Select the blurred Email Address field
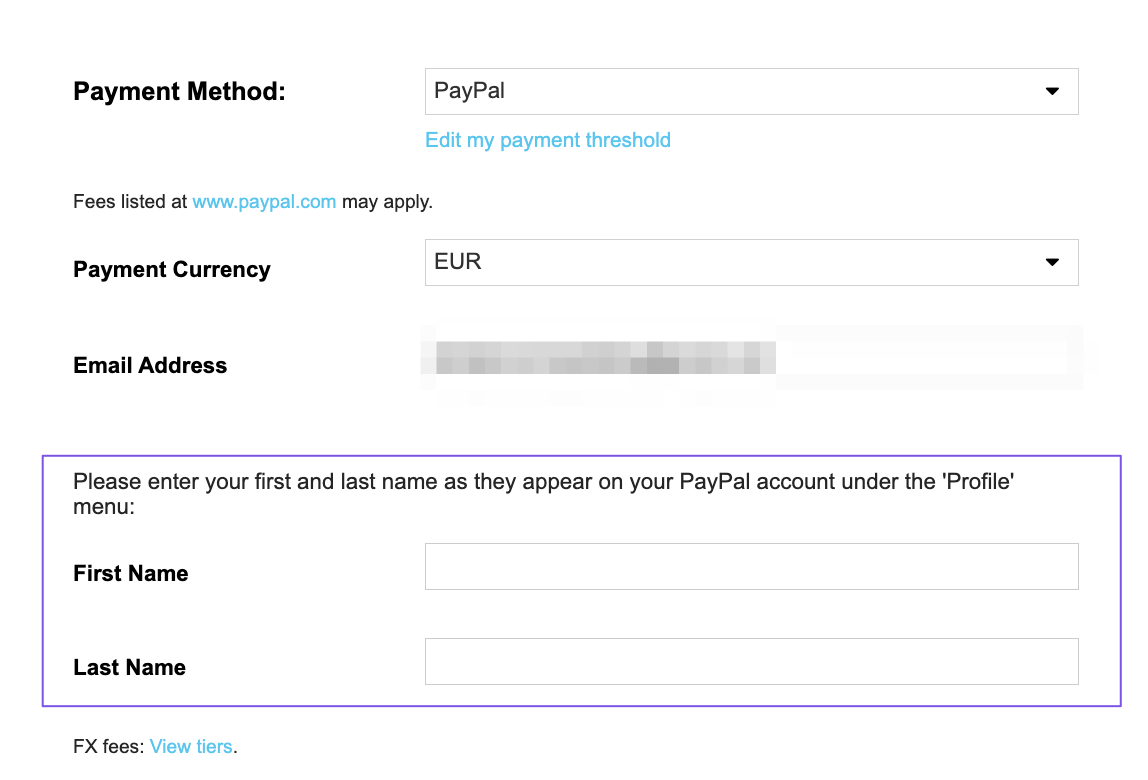The image size is (1148, 780). click(751, 357)
